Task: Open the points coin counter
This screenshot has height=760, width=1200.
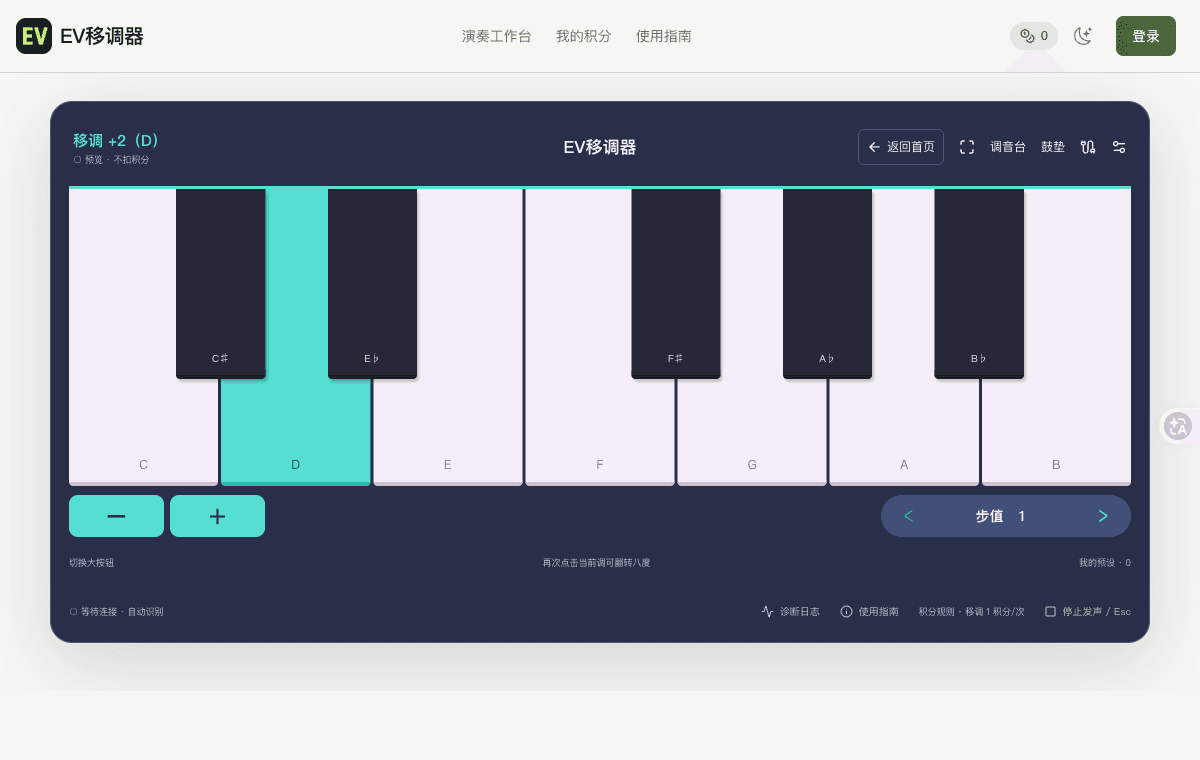Action: click(x=1034, y=36)
